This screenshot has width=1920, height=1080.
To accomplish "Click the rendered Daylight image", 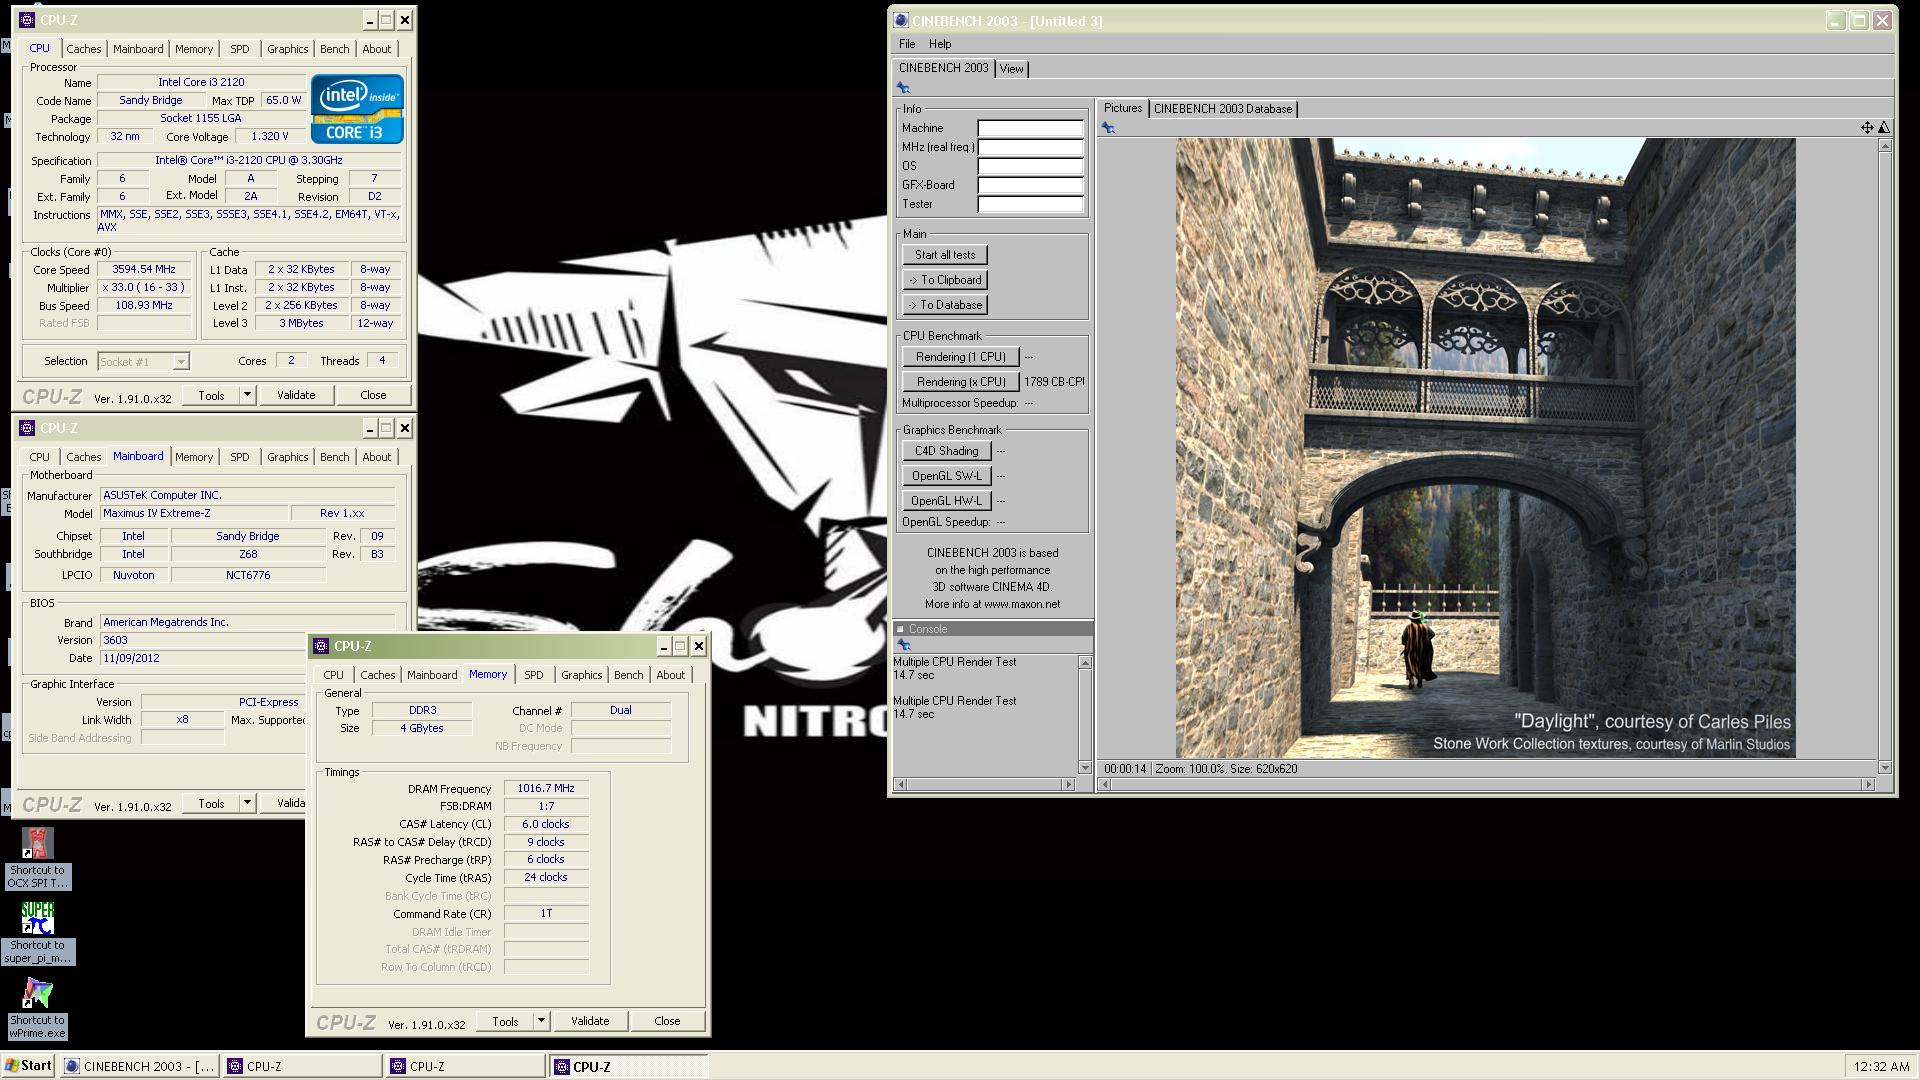I will pyautogui.click(x=1485, y=448).
